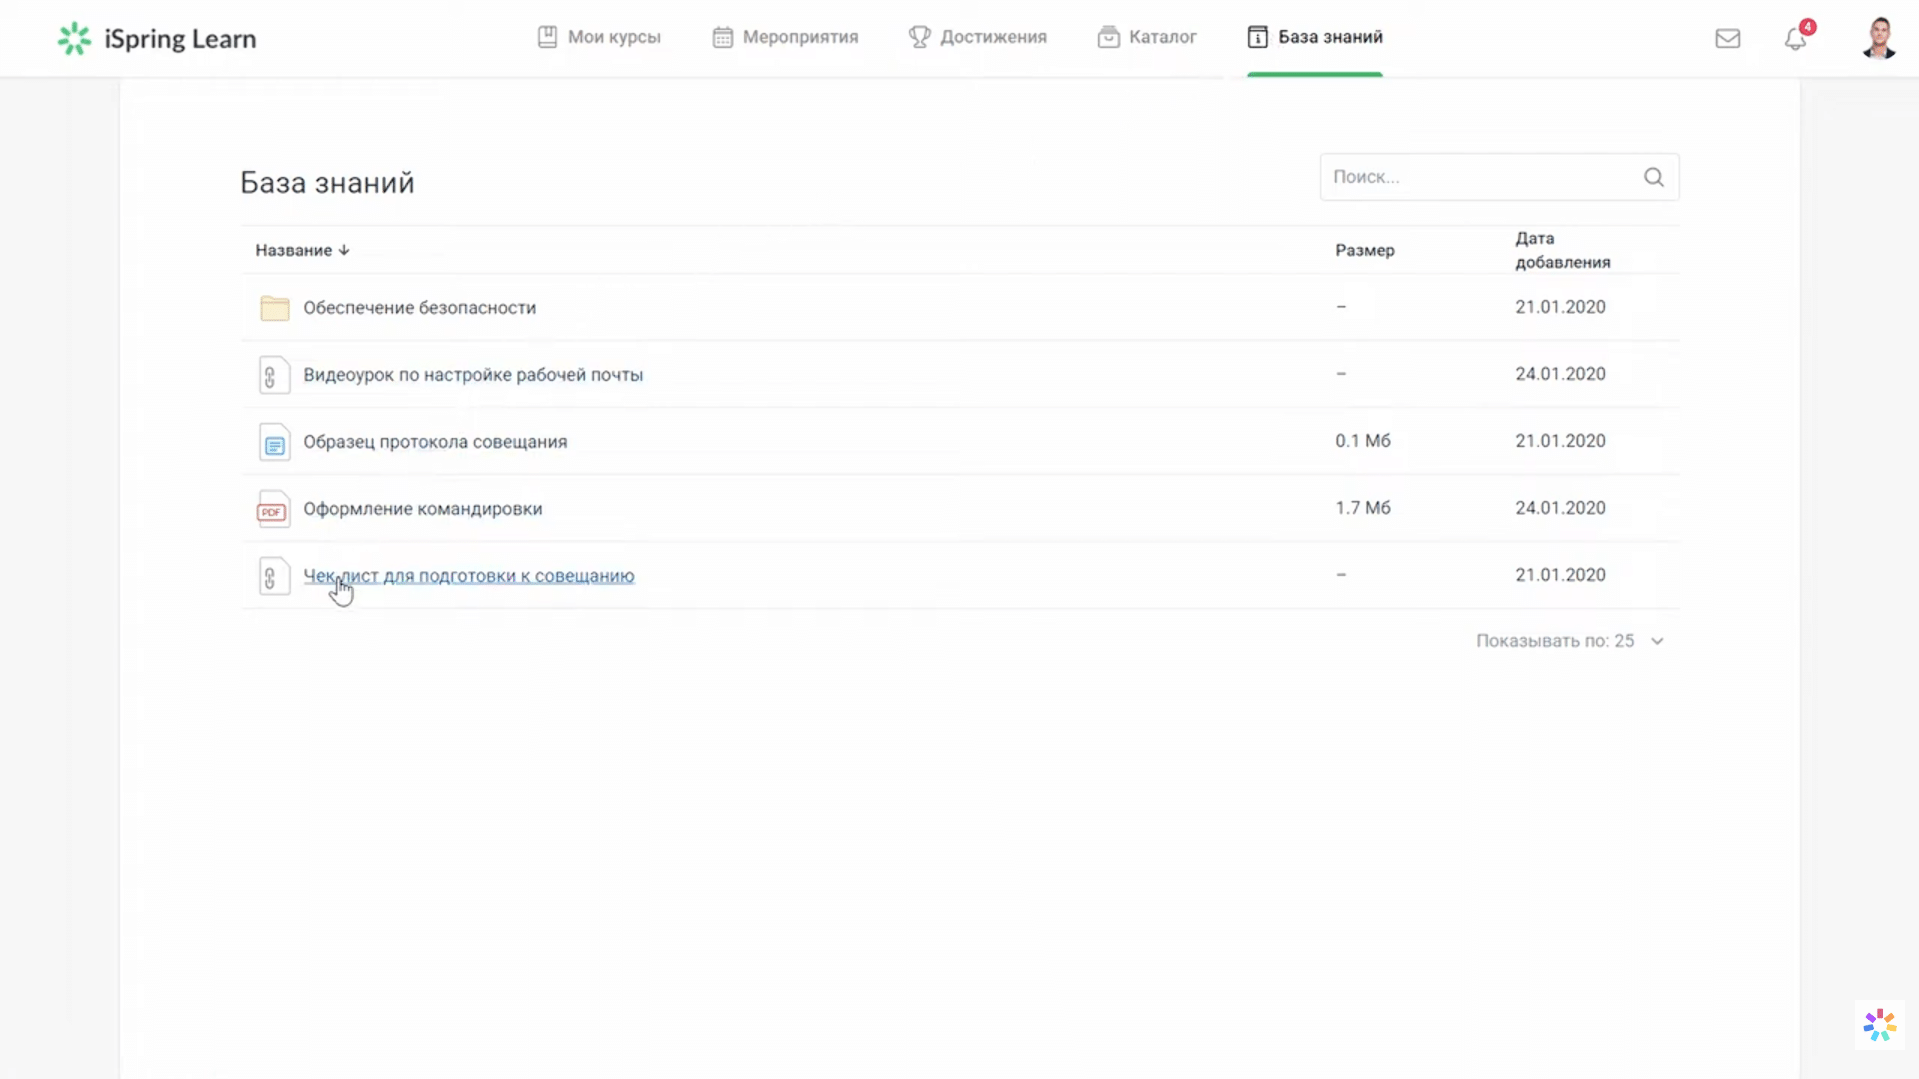This screenshot has width=1919, height=1079.
Task: Switch to Достижения tab
Action: 977,37
